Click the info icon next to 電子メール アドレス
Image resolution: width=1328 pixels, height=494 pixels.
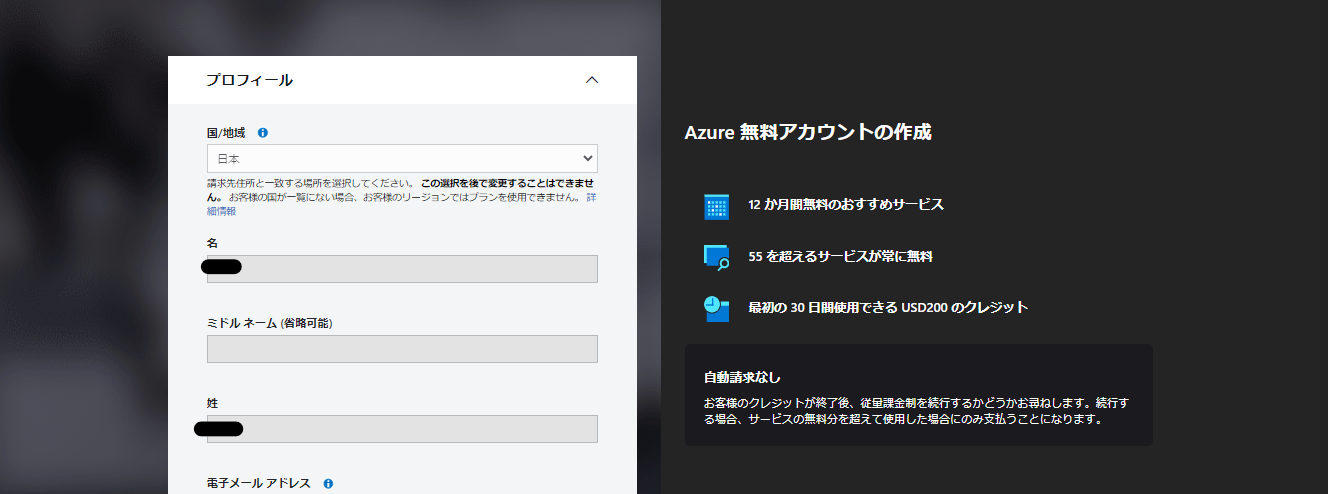click(x=328, y=483)
